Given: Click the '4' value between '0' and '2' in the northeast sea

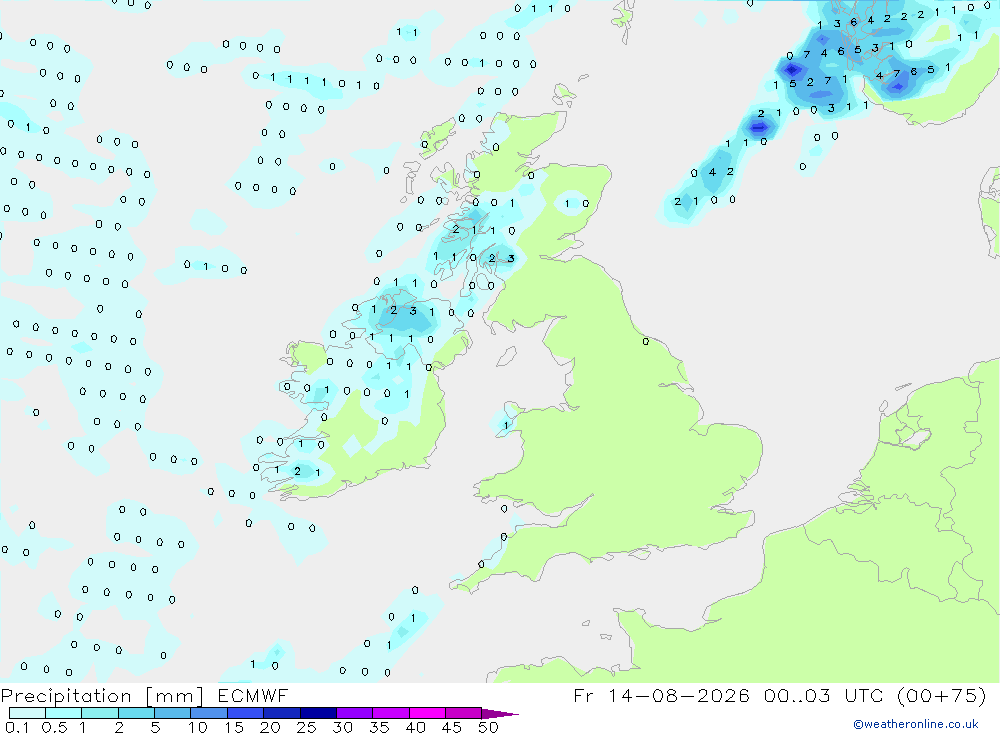Looking at the screenshot, I should pos(712,172).
